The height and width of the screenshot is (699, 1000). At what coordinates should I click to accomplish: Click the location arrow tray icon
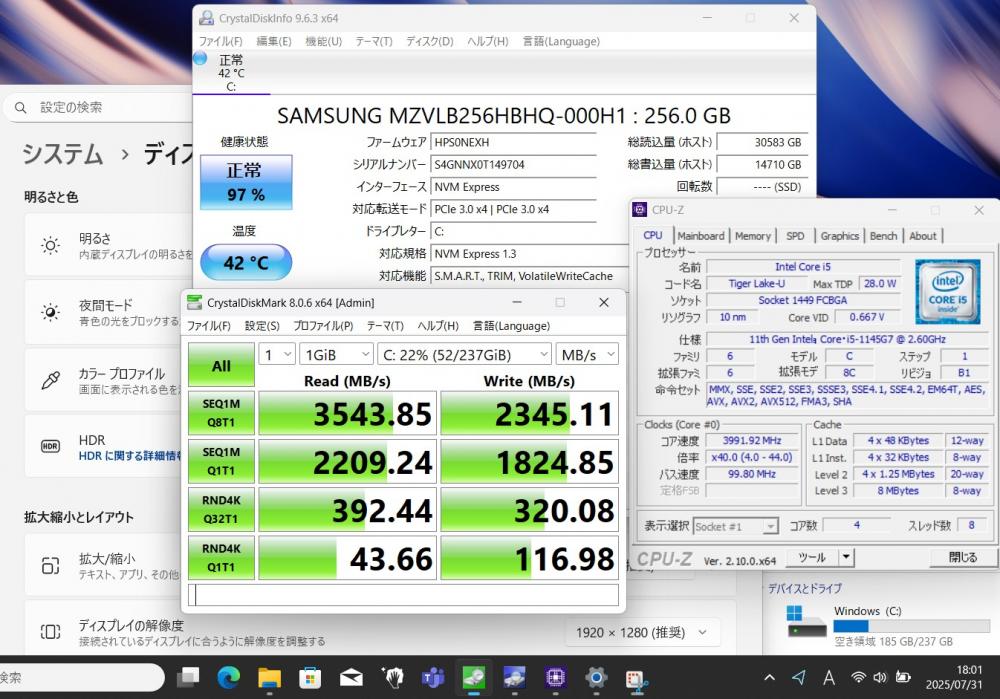coord(798,677)
